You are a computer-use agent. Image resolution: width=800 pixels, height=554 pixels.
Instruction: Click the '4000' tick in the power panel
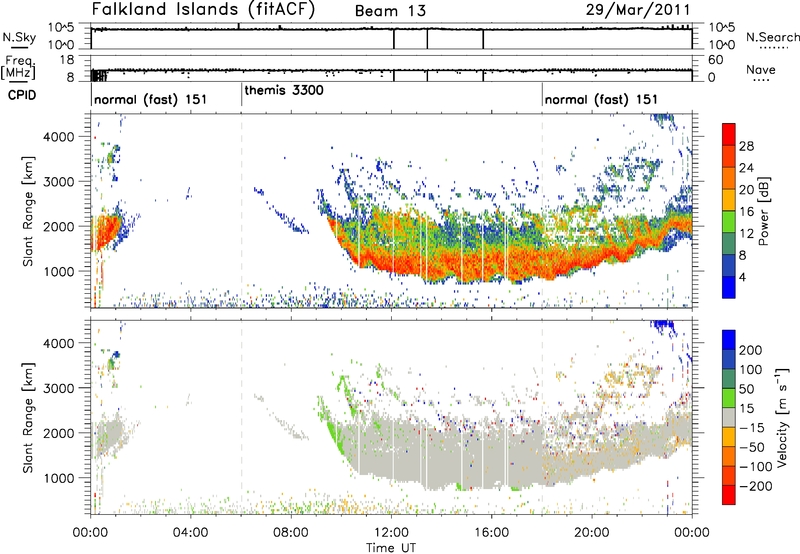coord(59,137)
